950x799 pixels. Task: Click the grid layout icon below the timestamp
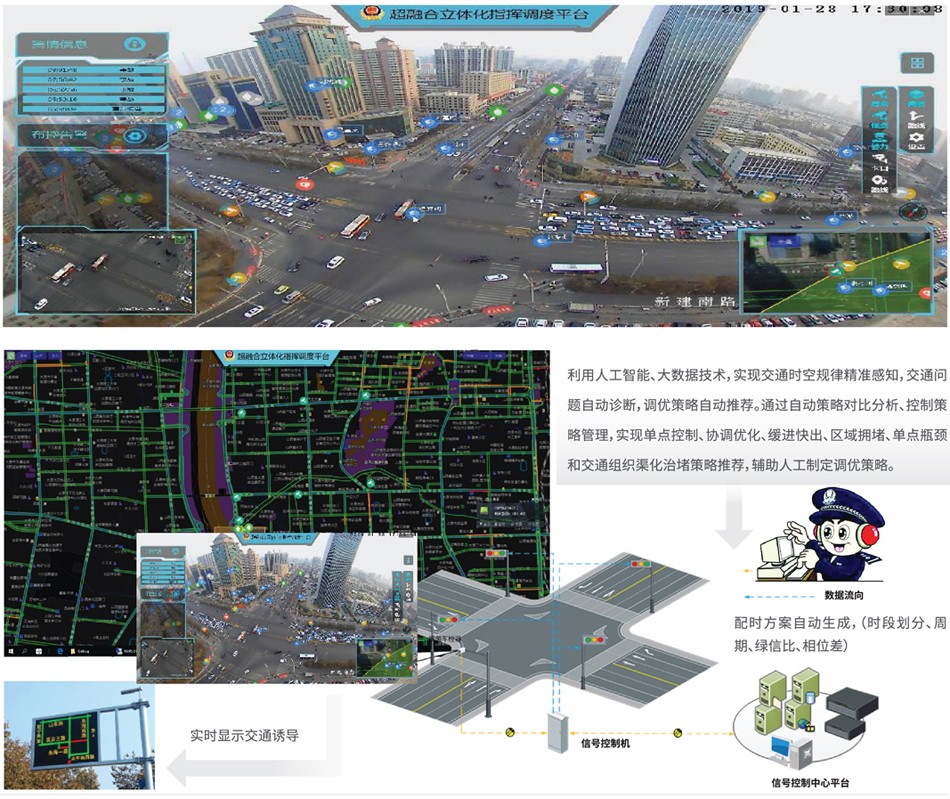click(915, 63)
